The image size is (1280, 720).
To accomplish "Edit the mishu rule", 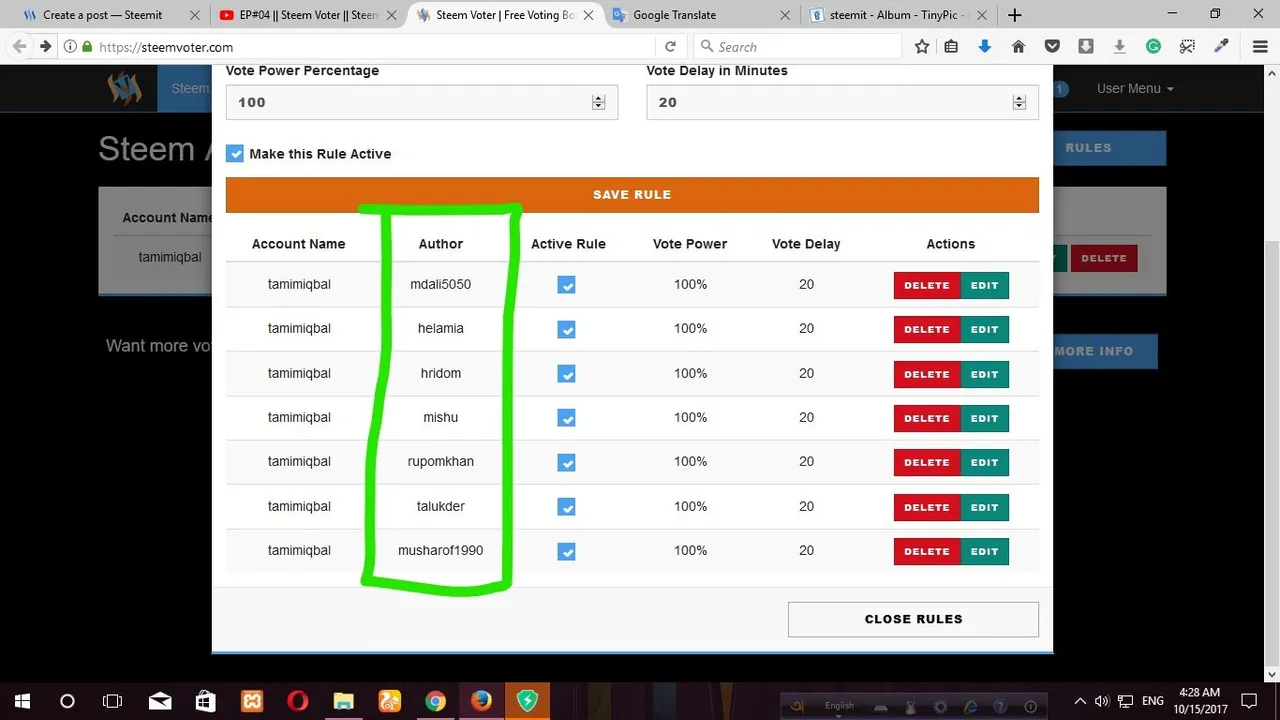I will tap(985, 418).
